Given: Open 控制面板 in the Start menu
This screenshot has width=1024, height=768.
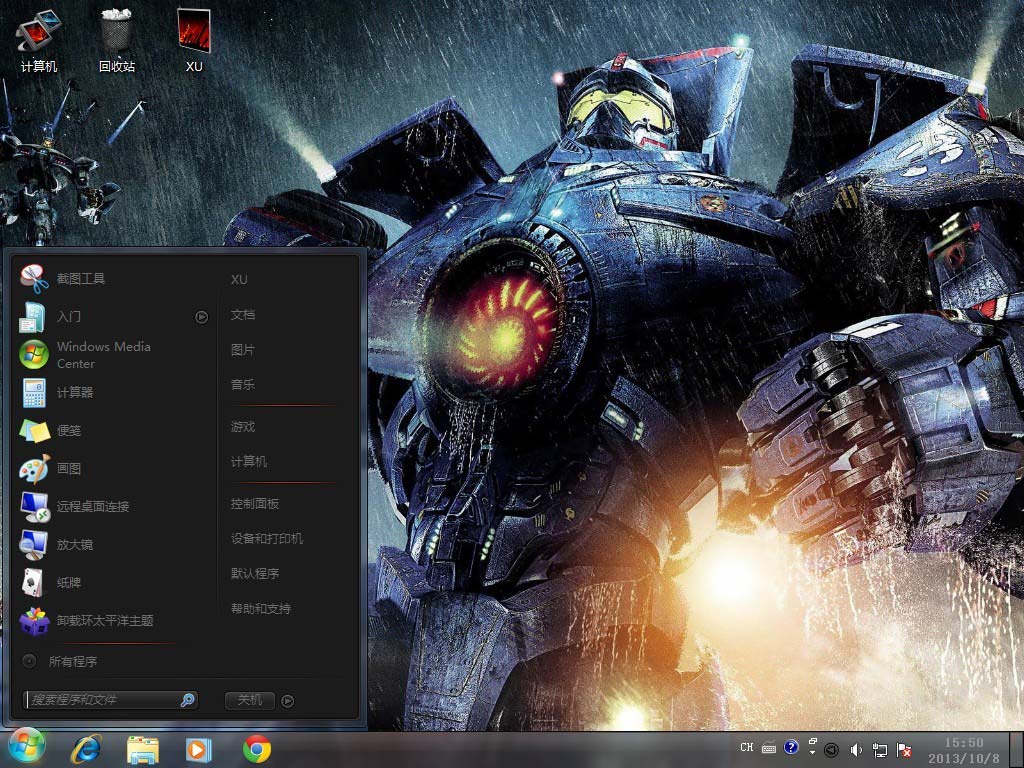Looking at the screenshot, I should pyautogui.click(x=255, y=504).
